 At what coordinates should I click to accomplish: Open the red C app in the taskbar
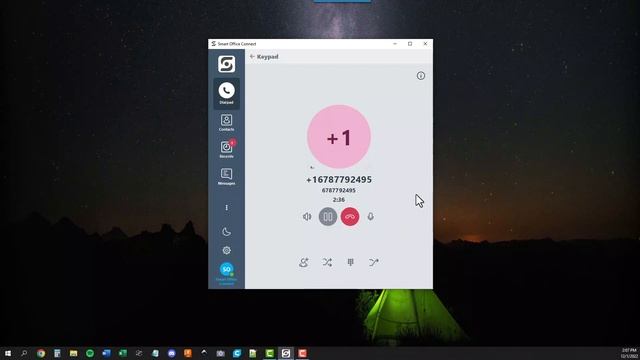(302, 353)
